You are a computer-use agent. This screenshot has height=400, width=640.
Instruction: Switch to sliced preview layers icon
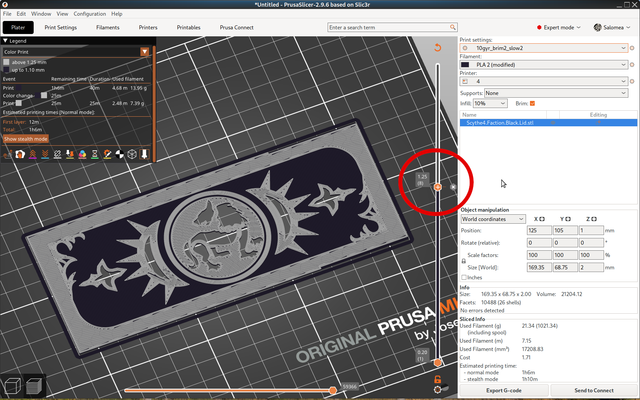click(33, 386)
